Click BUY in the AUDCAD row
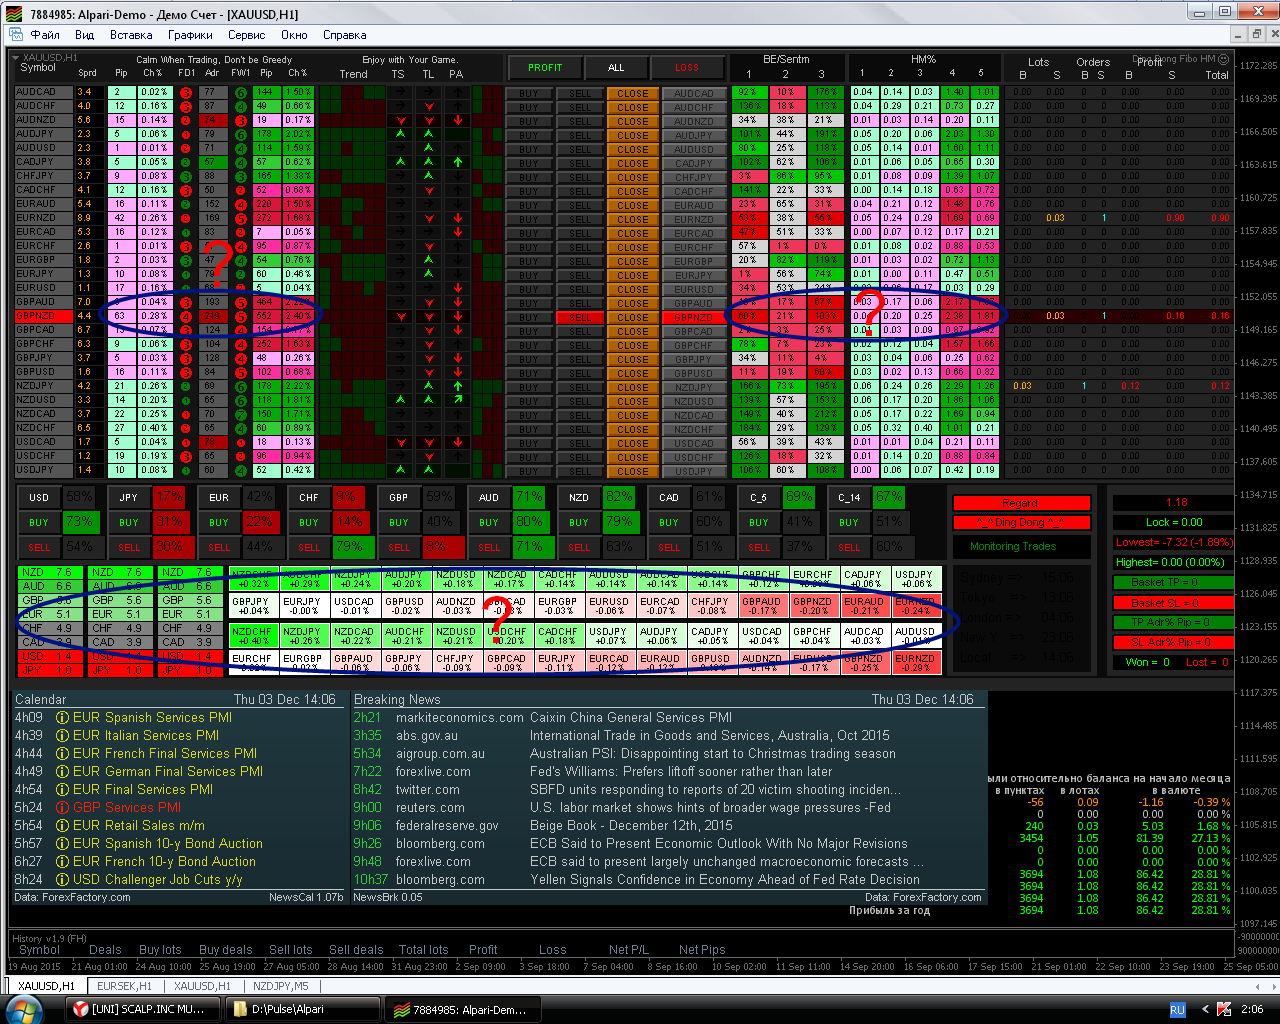 529,93
